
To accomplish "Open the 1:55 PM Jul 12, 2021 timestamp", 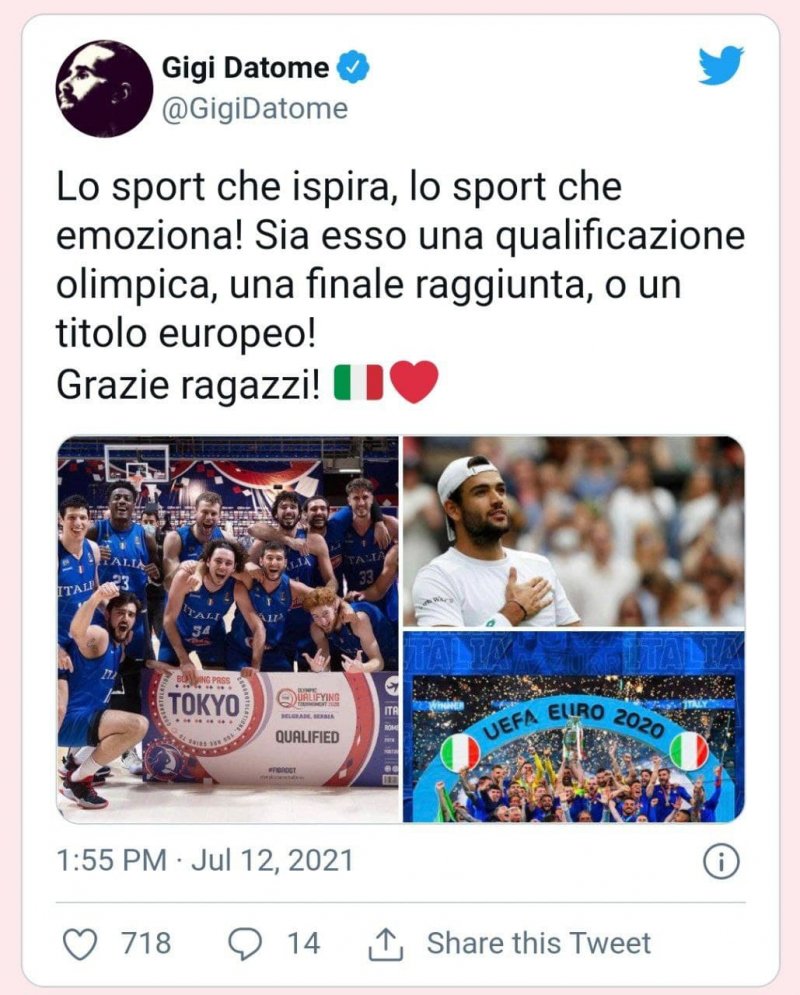I will pyautogui.click(x=204, y=861).
